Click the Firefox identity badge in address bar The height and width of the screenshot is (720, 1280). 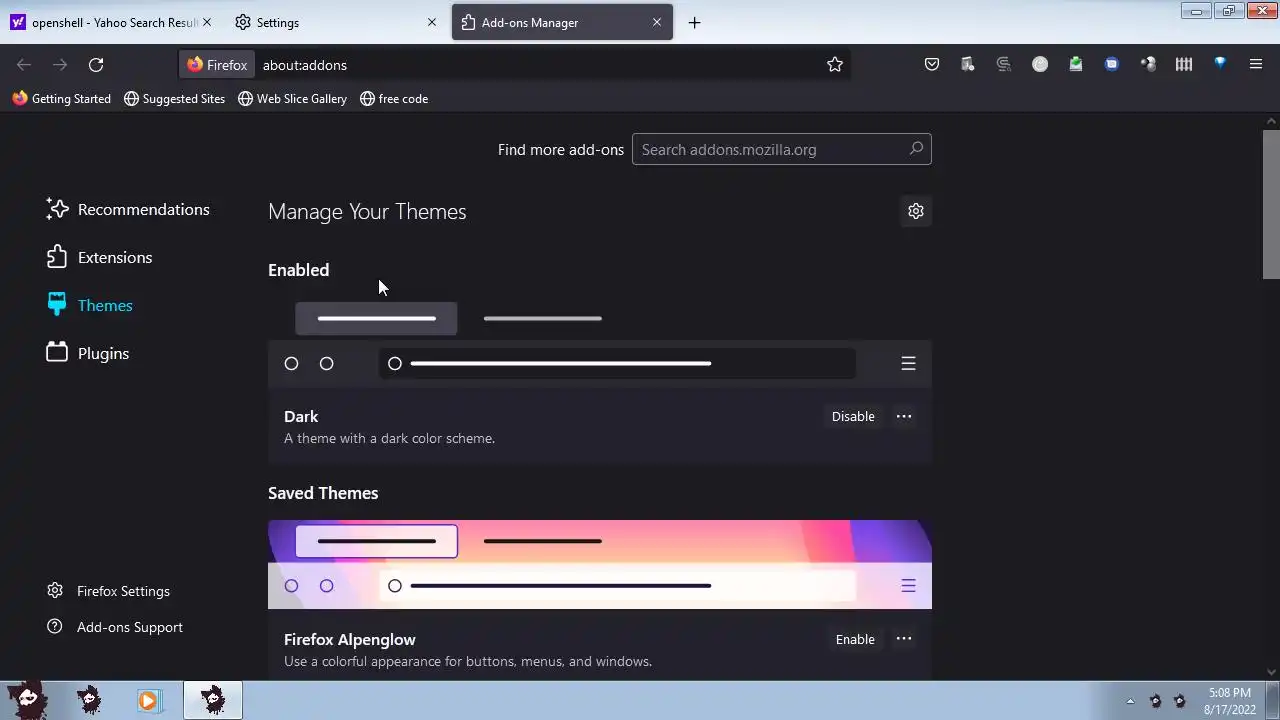(217, 65)
